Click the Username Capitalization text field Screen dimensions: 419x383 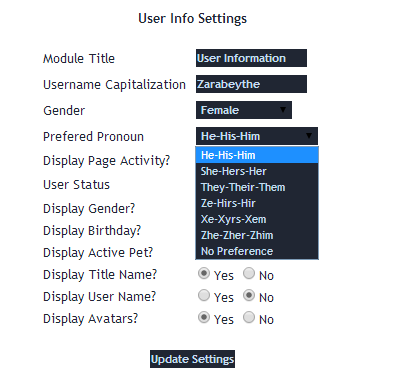(251, 84)
